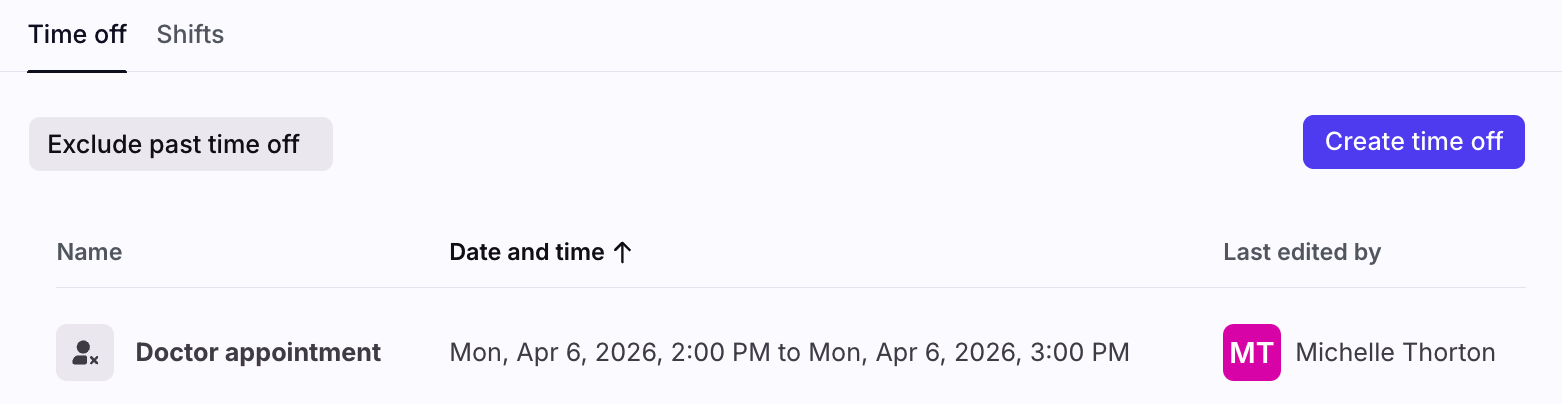Viewport: 1562px width, 404px height.
Task: Click the ascending sort arrow icon
Action: click(x=623, y=253)
